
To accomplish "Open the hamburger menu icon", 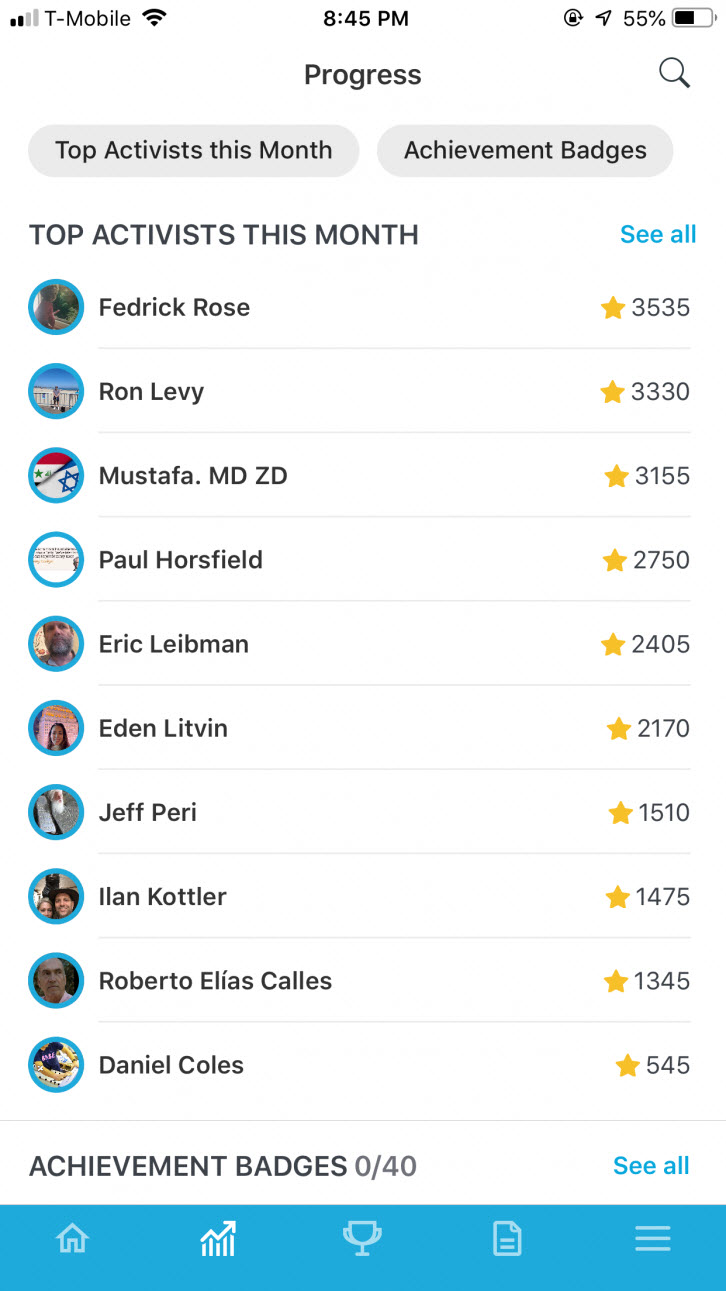I will [x=653, y=1240].
